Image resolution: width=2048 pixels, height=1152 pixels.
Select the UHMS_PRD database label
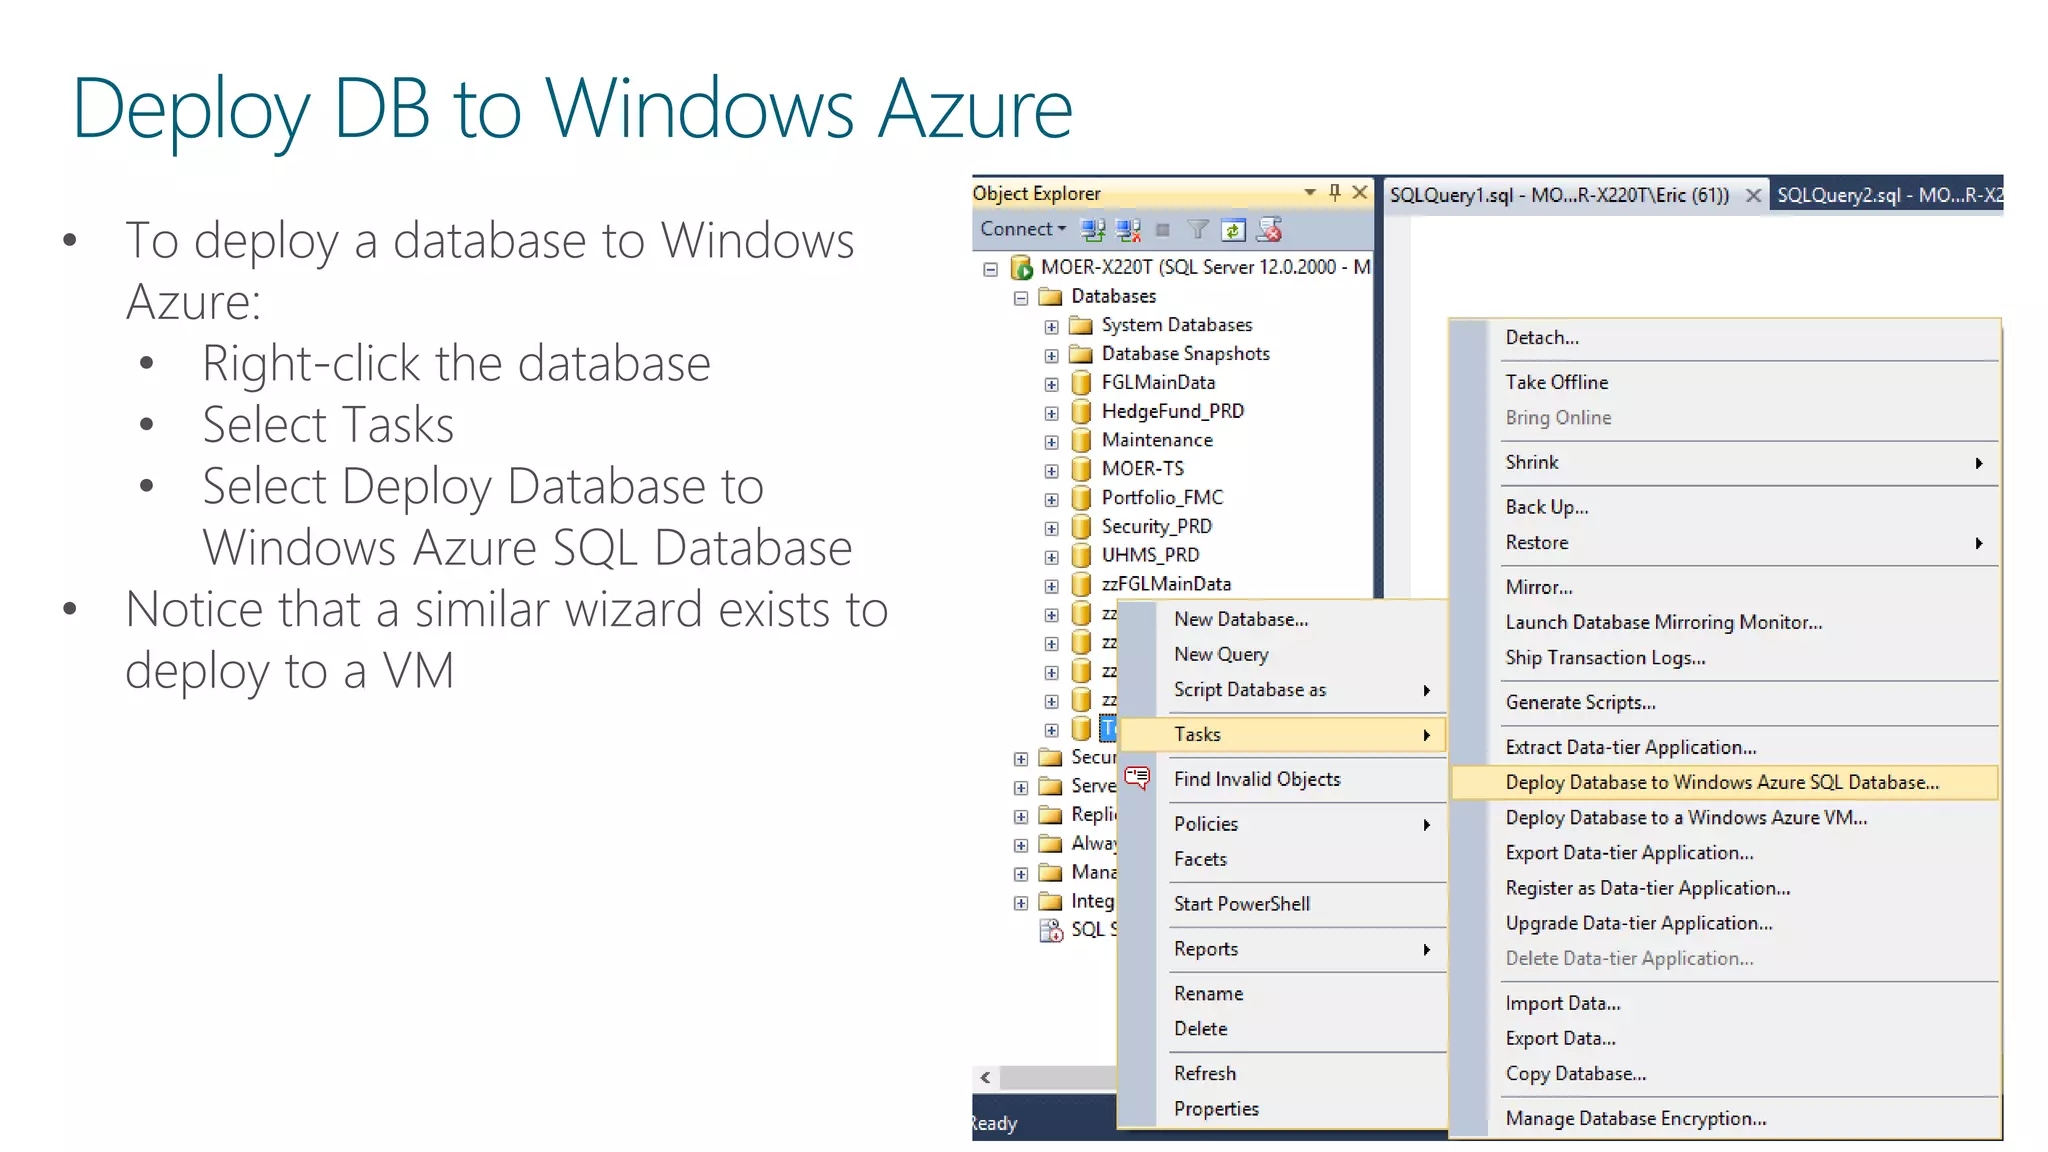pyautogui.click(x=1150, y=555)
